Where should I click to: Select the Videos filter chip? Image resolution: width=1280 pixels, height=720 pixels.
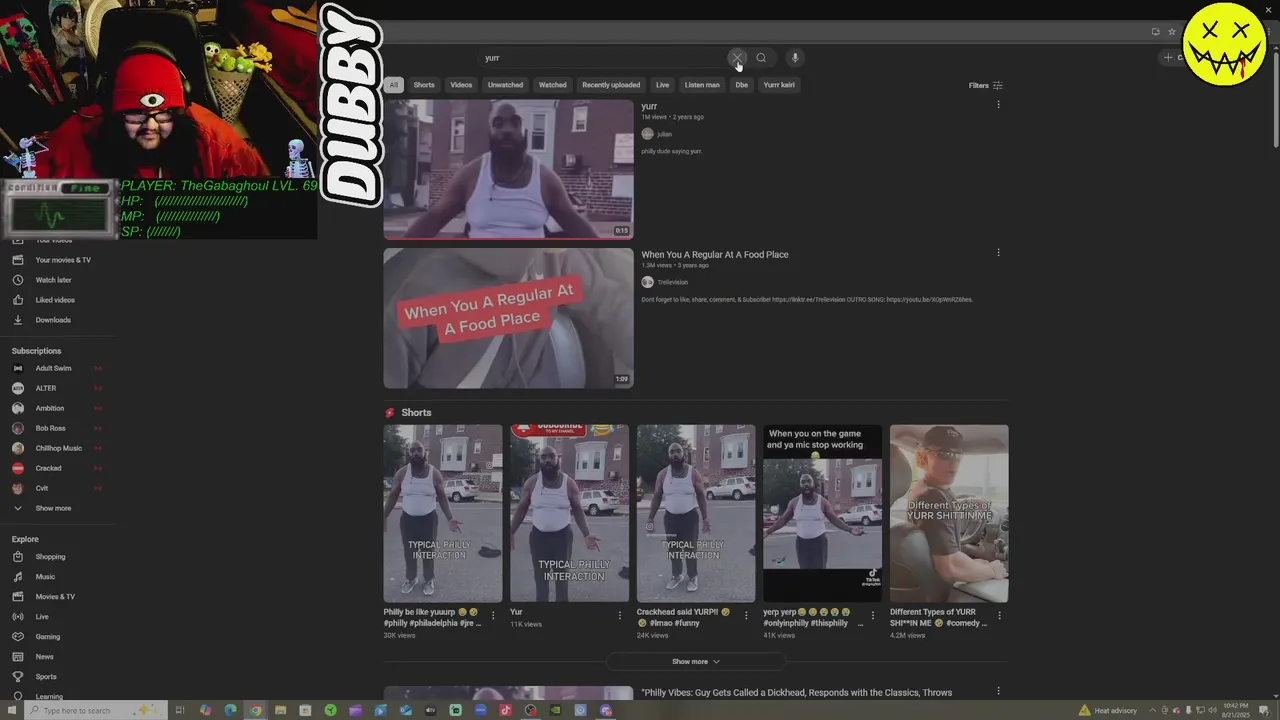461,85
